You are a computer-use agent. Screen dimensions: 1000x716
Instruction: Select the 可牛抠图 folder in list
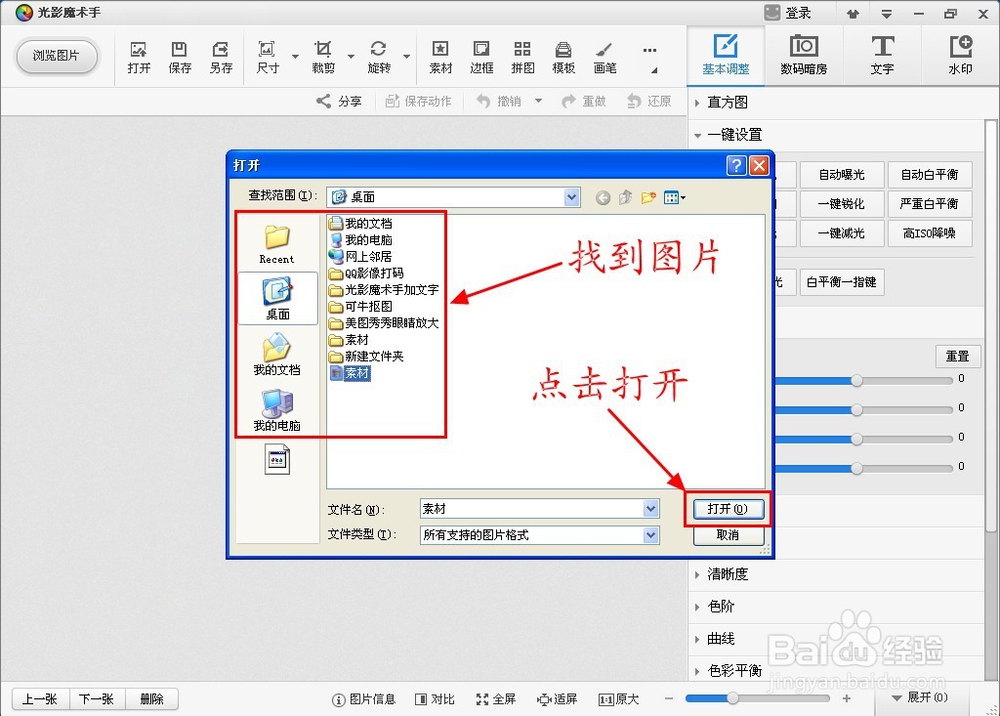coord(361,307)
